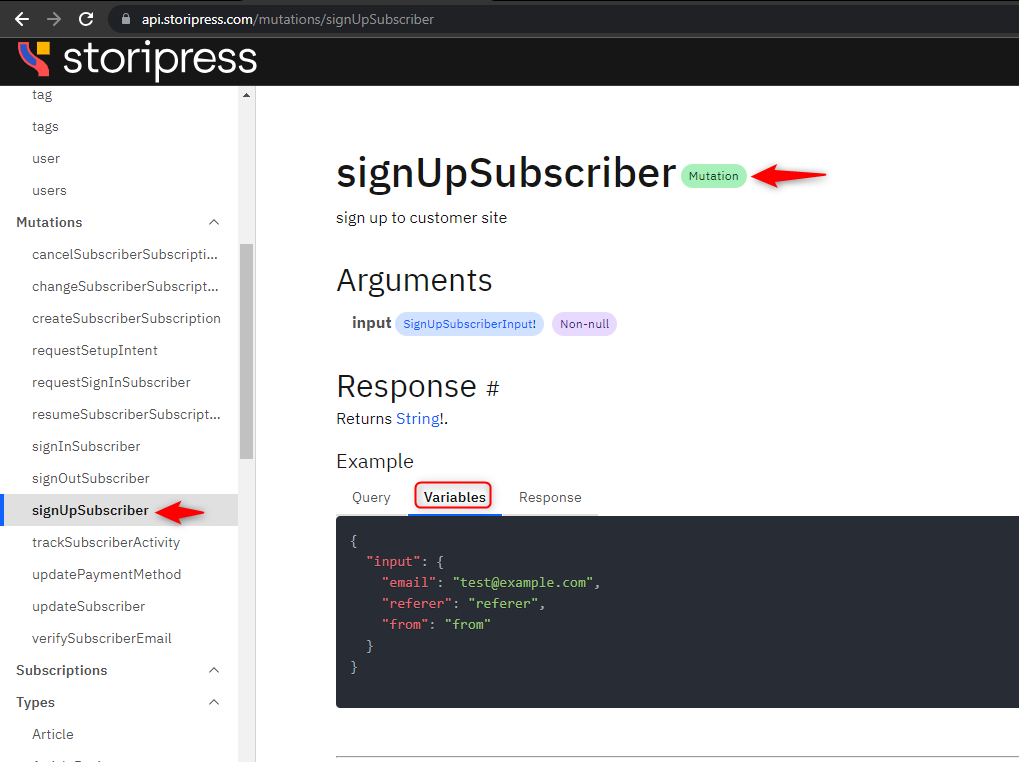Click the green Mutation badge
This screenshot has height=762, width=1019.
(714, 176)
